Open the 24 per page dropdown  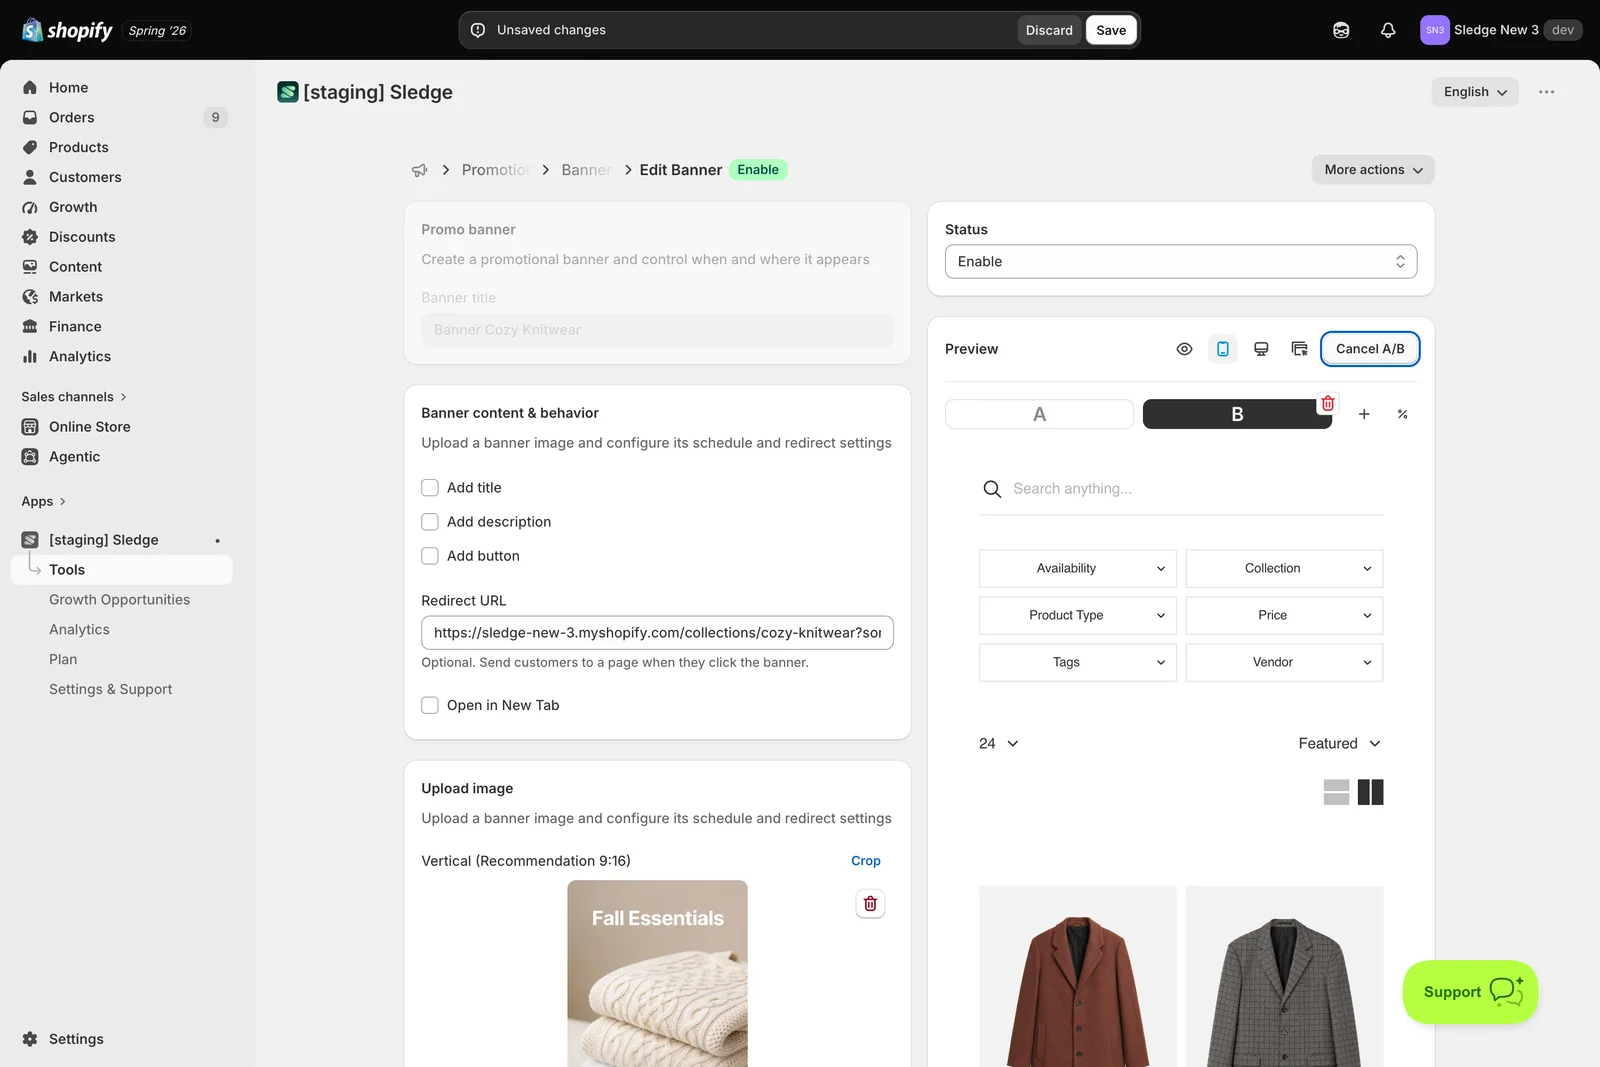click(x=998, y=744)
